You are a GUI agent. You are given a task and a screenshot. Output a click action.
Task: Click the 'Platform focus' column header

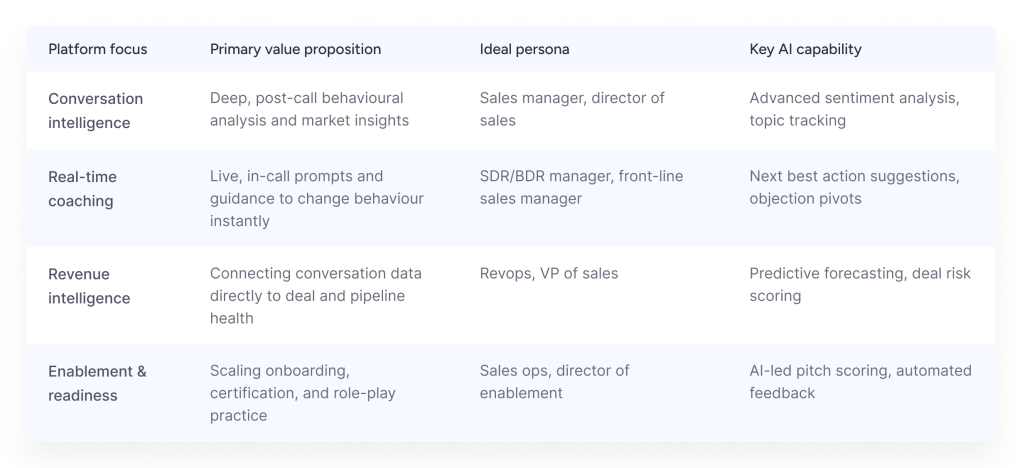point(97,49)
